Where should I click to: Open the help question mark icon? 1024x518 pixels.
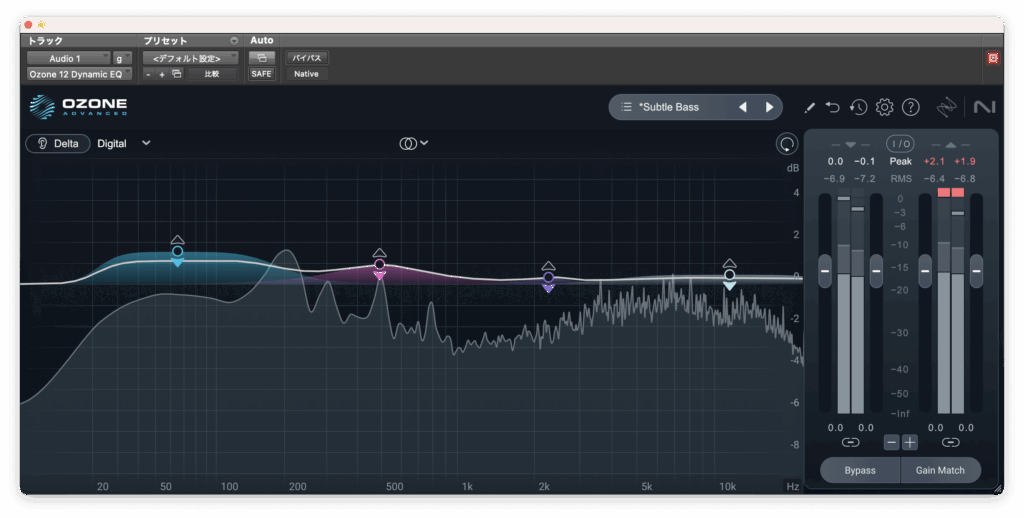[x=910, y=107]
